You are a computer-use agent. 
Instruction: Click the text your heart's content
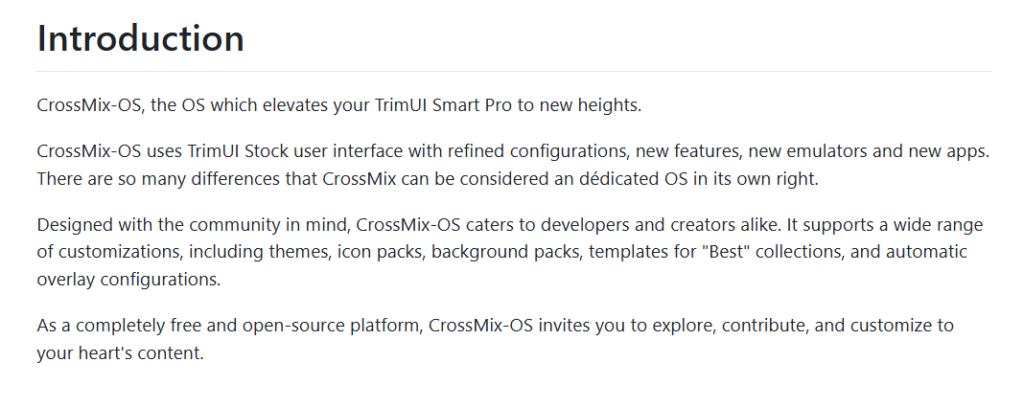120,353
